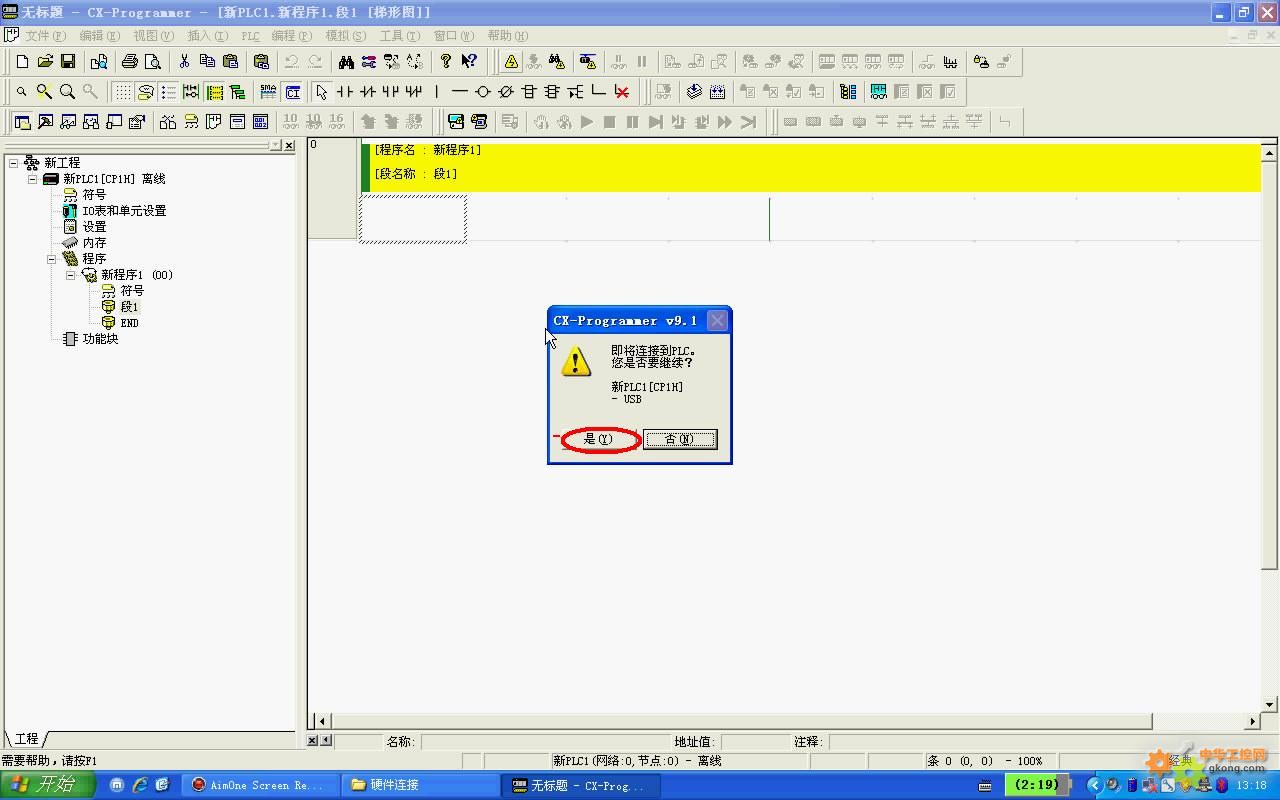Close the CX-Programmer v9.1 dialog
1280x800 pixels.
point(717,321)
